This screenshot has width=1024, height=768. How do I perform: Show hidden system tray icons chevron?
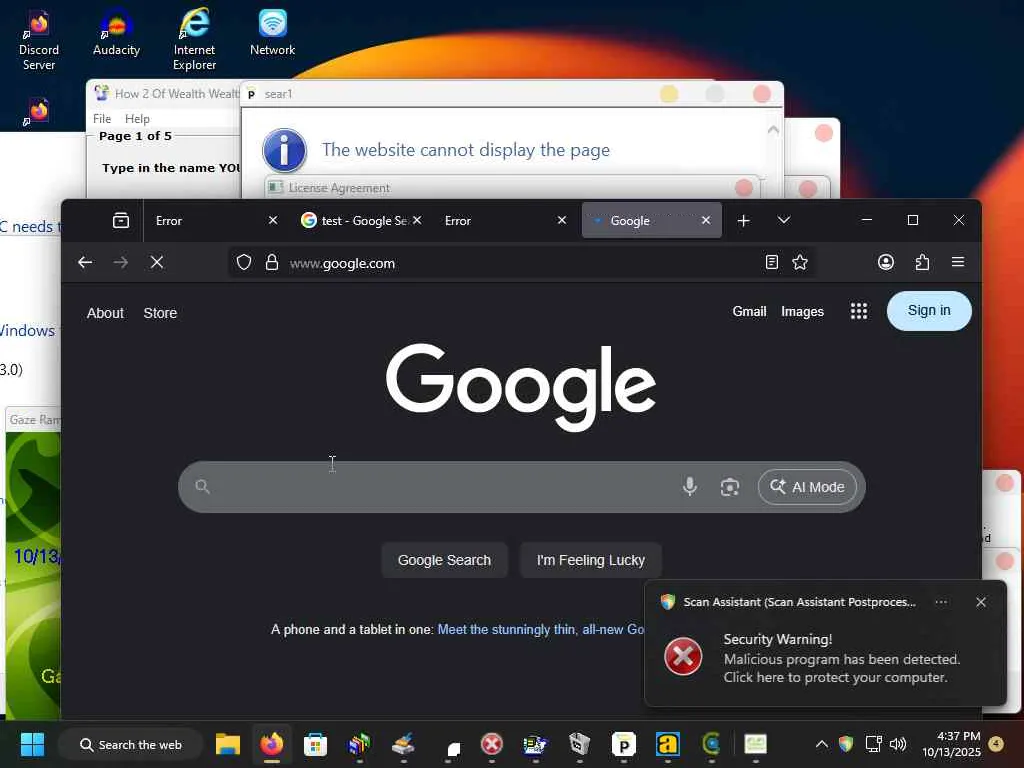click(822, 744)
